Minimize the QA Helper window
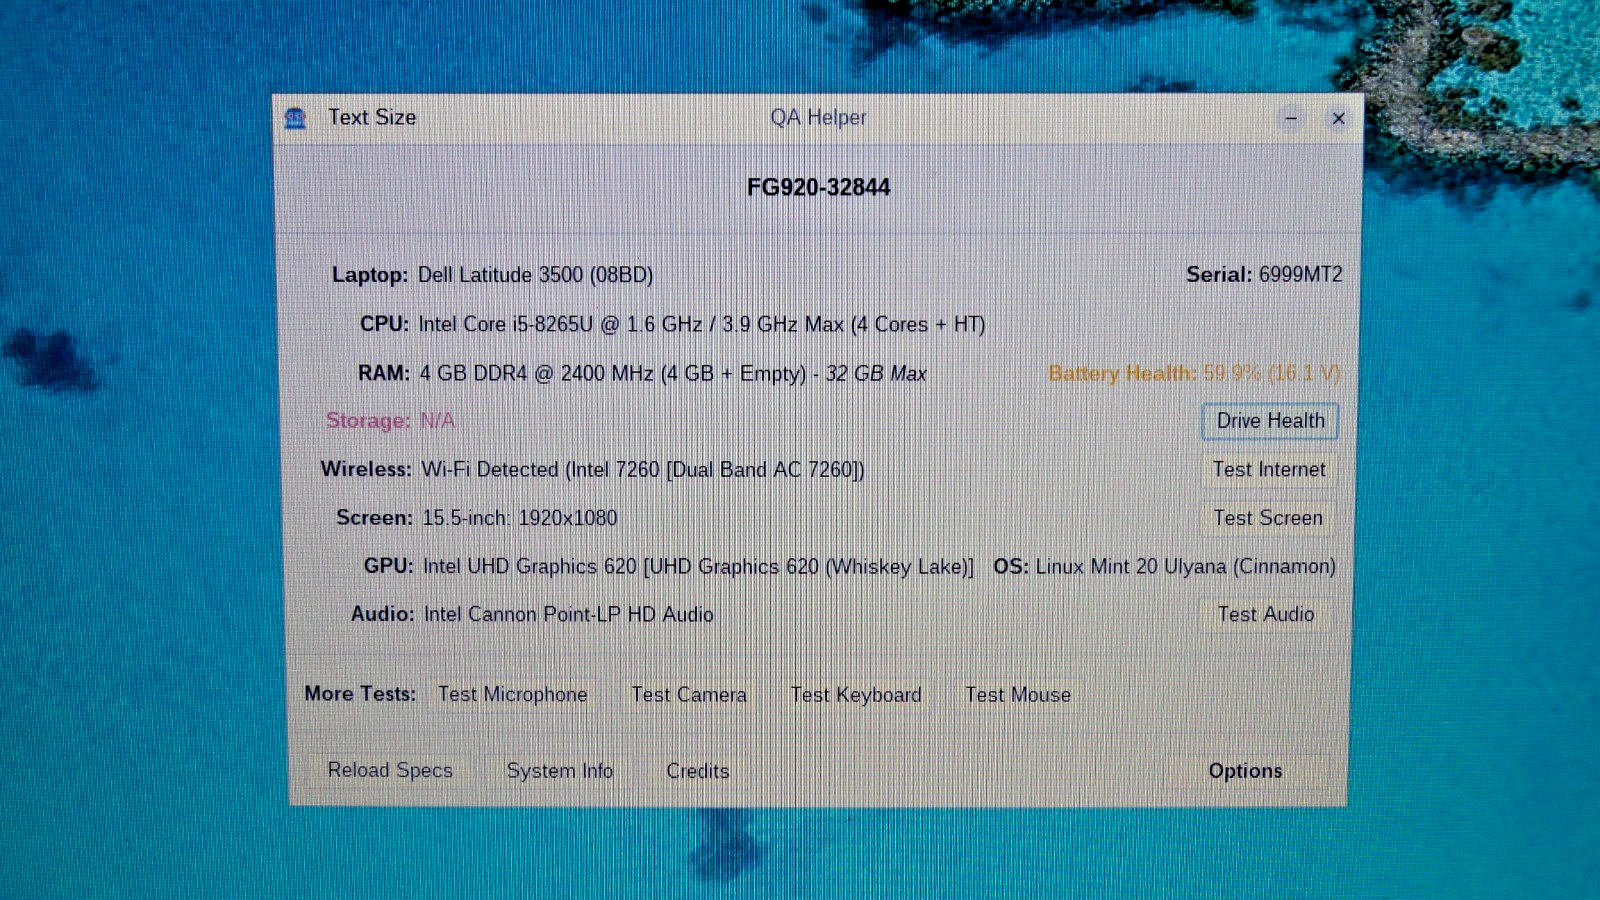1600x900 pixels. pos(1291,119)
